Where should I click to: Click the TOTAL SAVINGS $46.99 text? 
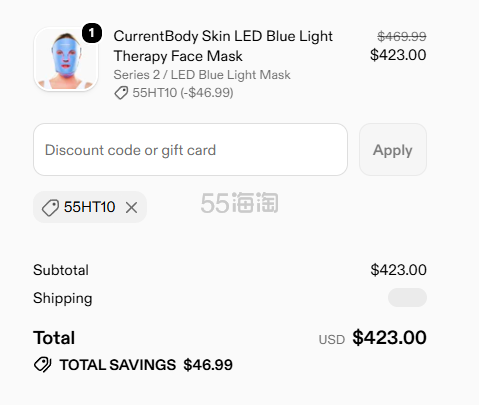pos(146,365)
